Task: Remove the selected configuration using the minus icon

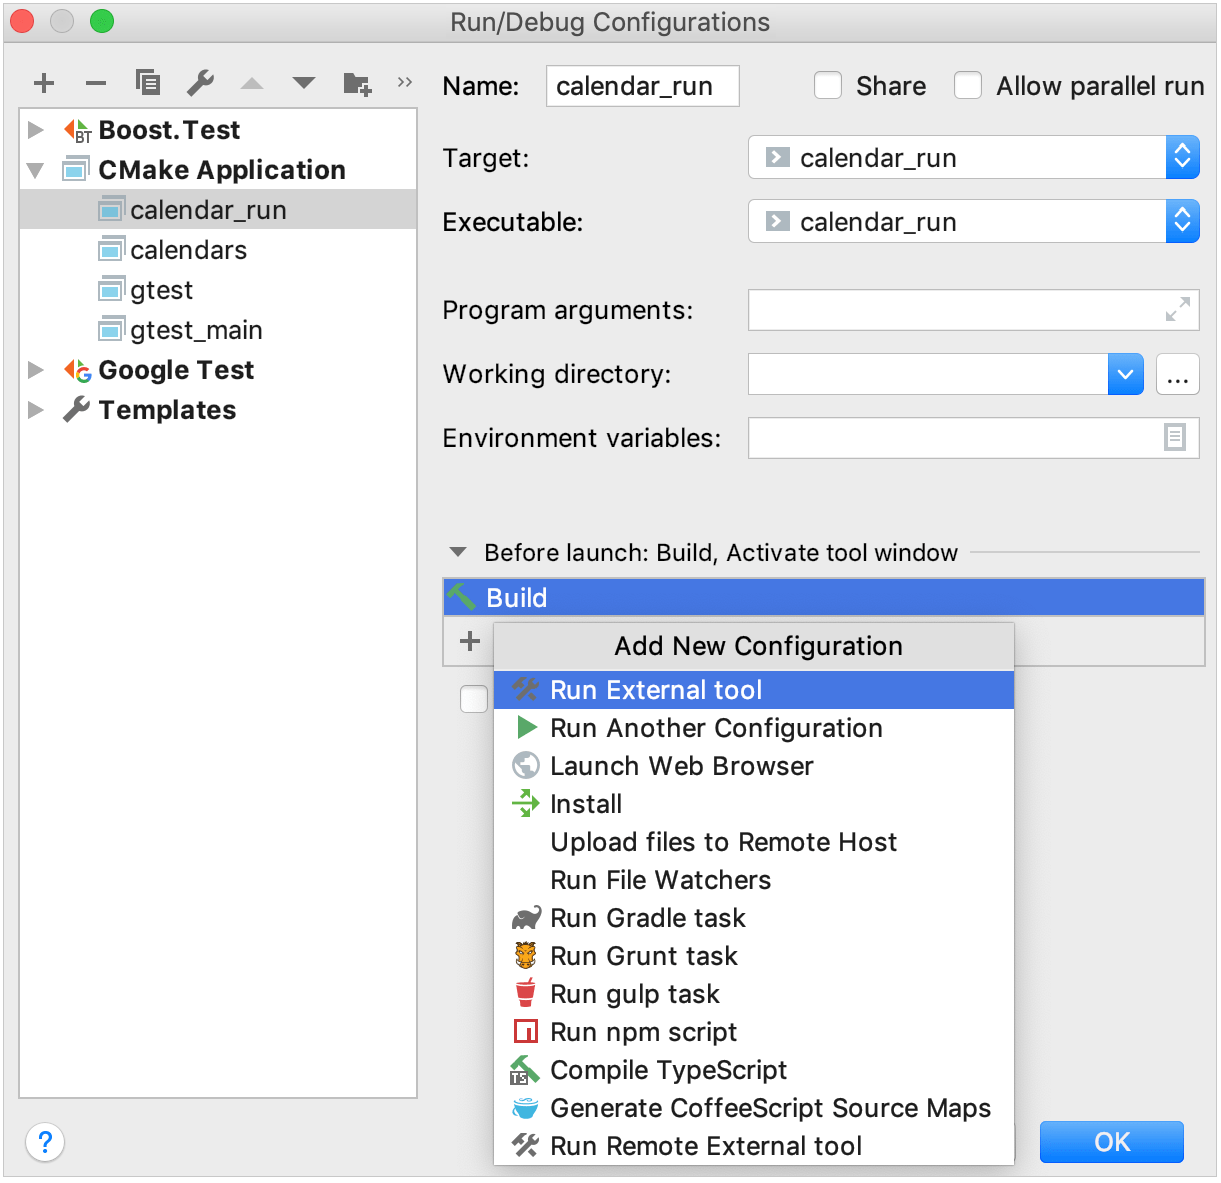Action: [x=96, y=83]
